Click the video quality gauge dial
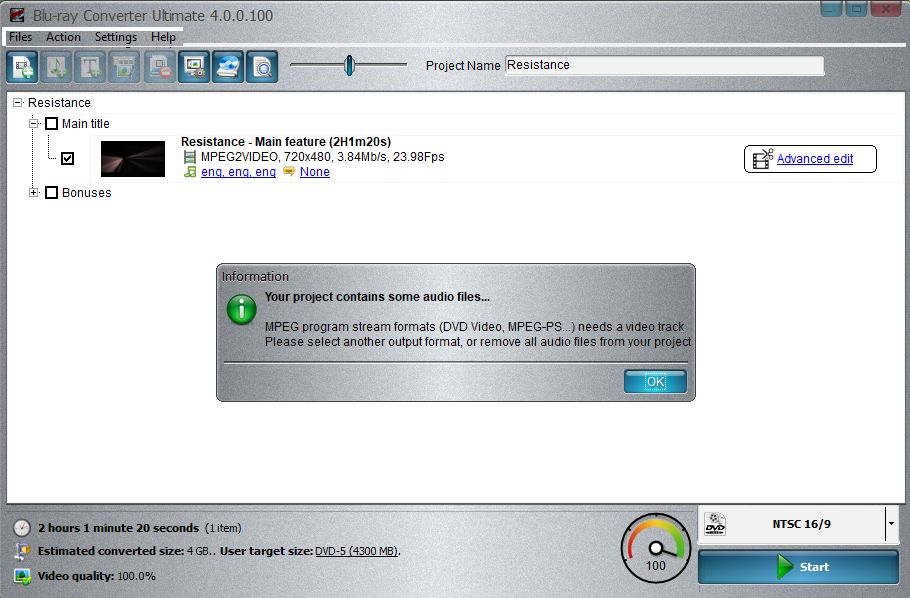 (656, 547)
